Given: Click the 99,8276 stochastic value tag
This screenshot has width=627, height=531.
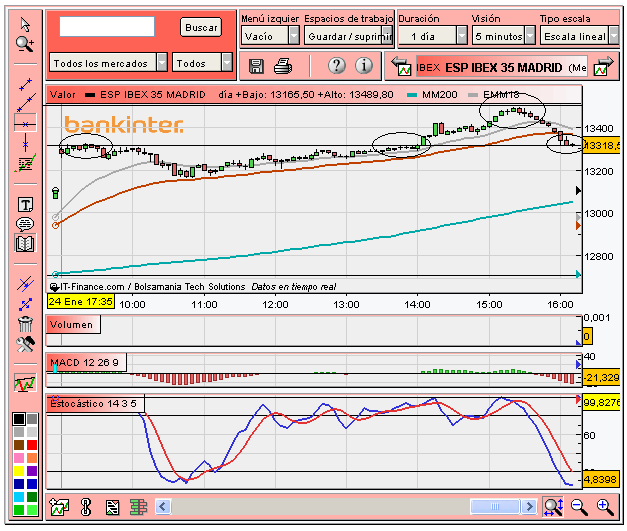Looking at the screenshot, I should [601, 402].
